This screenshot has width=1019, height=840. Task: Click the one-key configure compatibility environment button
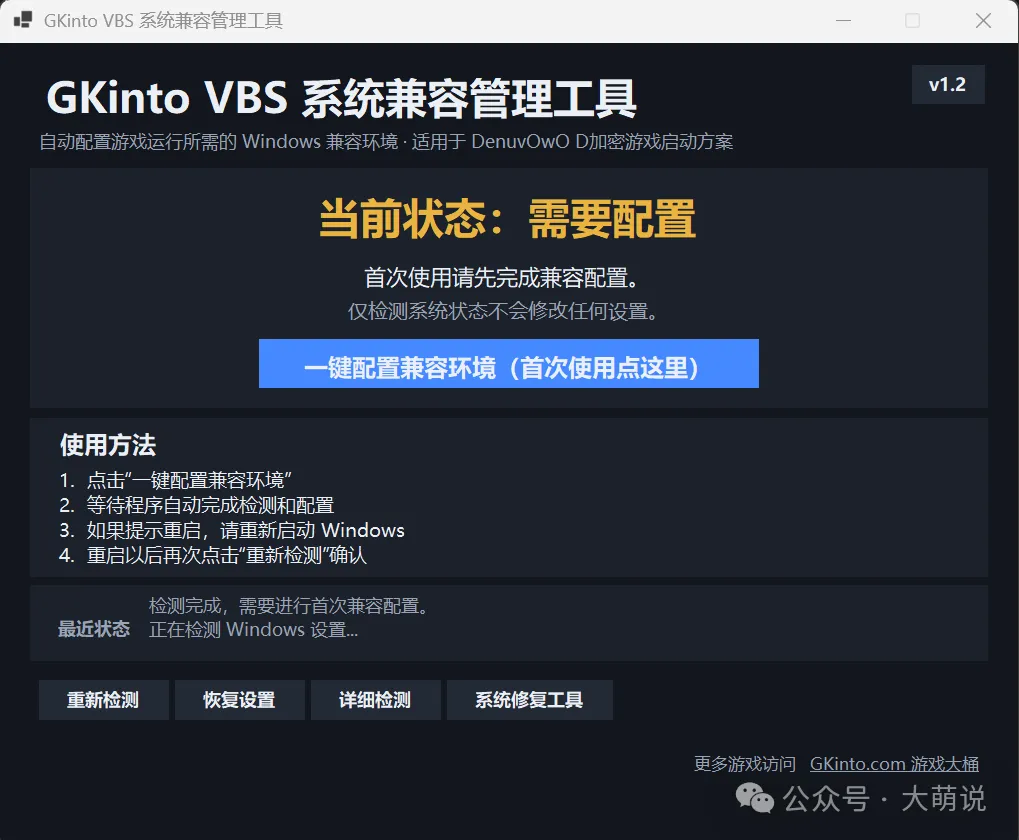[508, 363]
